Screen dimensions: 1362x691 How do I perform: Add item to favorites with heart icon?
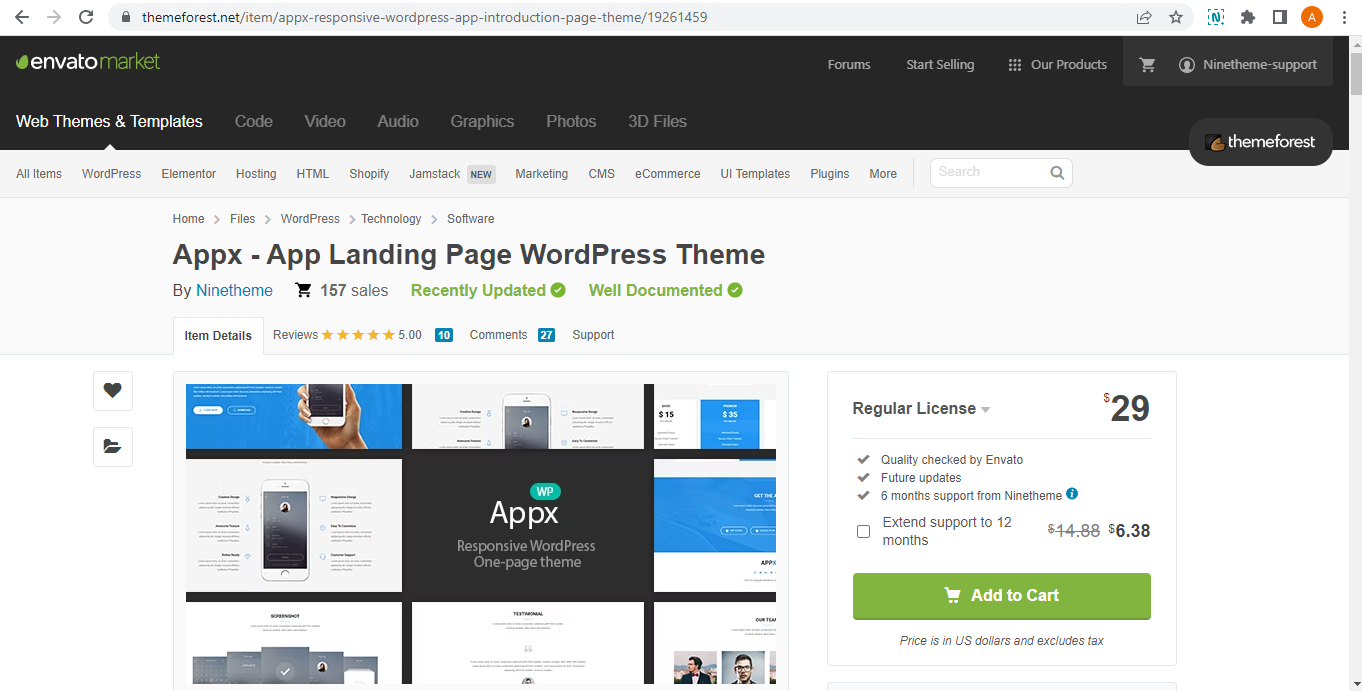tap(113, 391)
